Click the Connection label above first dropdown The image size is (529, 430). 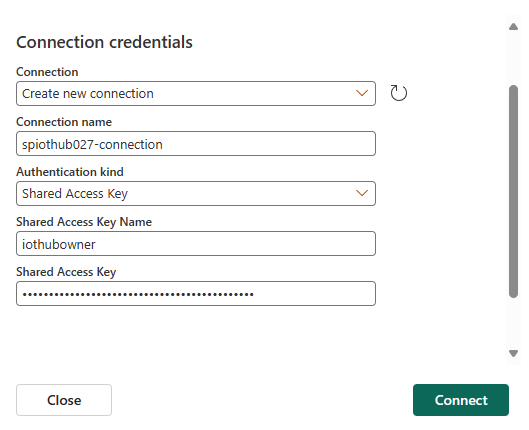[x=47, y=72]
